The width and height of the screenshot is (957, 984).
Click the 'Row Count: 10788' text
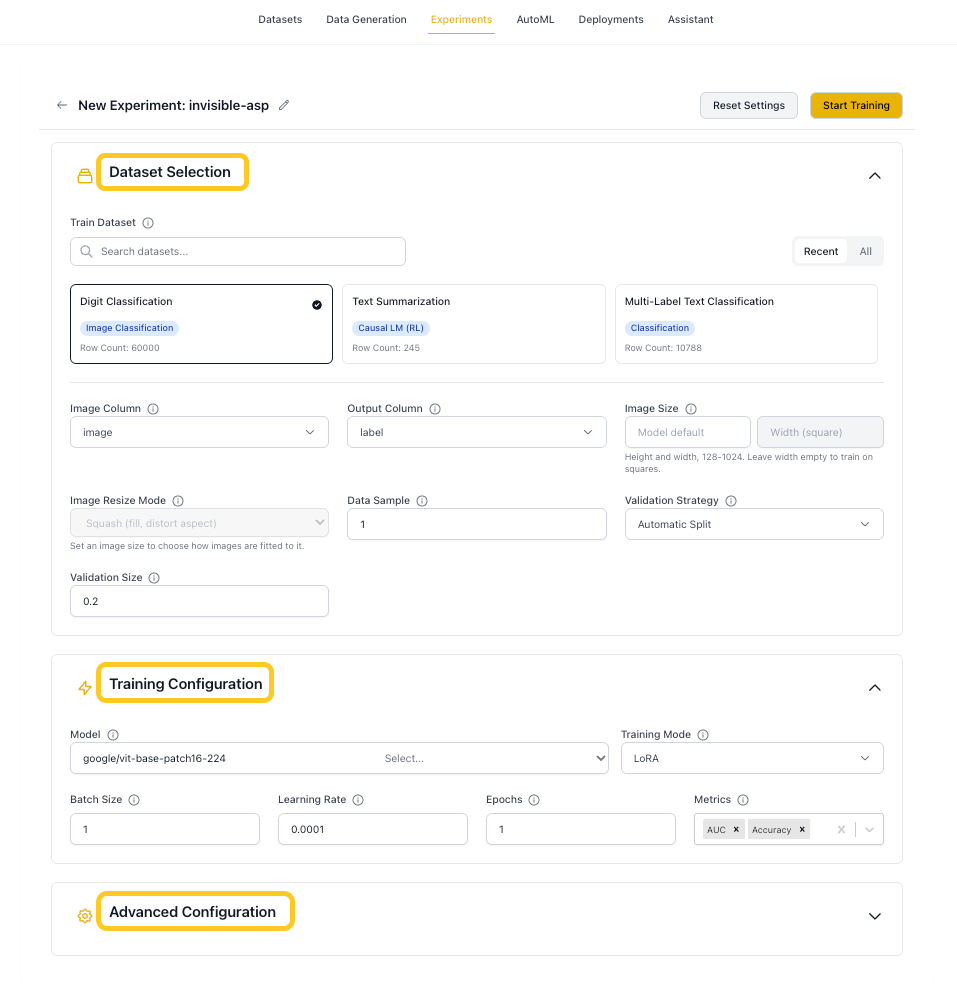point(663,348)
